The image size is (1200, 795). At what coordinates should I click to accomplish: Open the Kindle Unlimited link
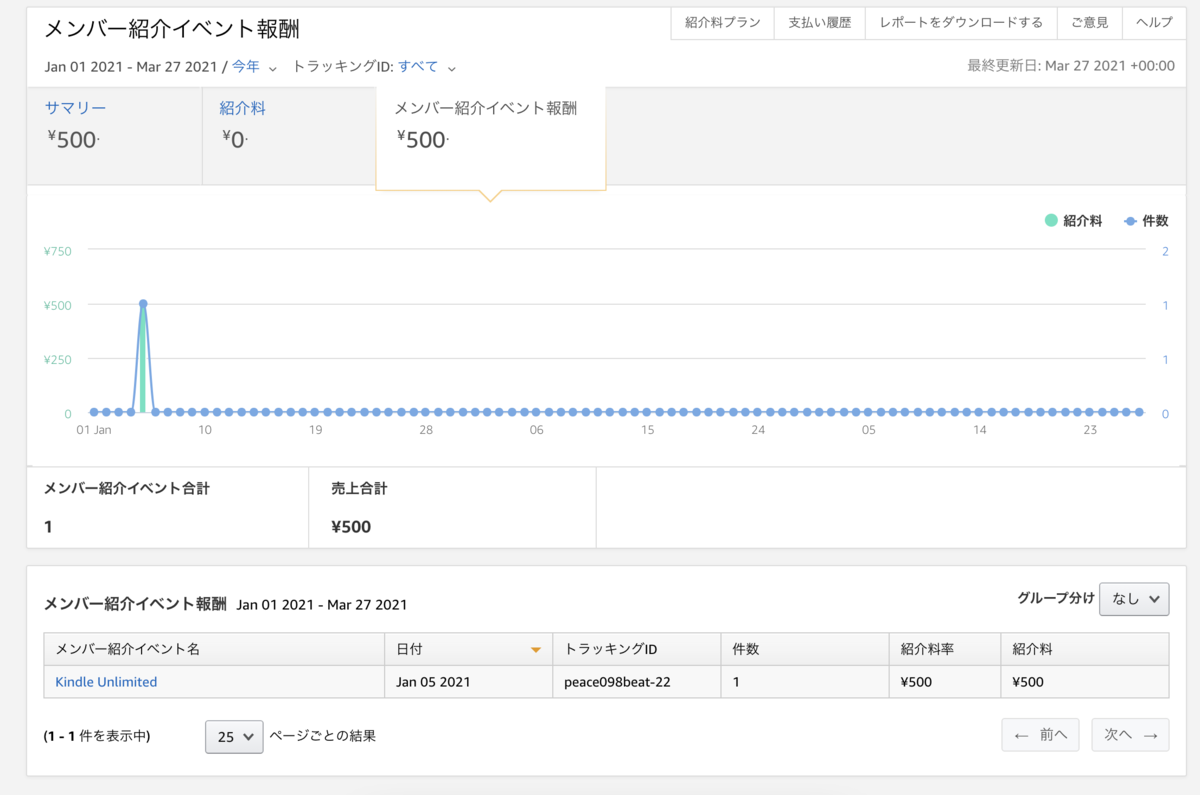pos(106,682)
